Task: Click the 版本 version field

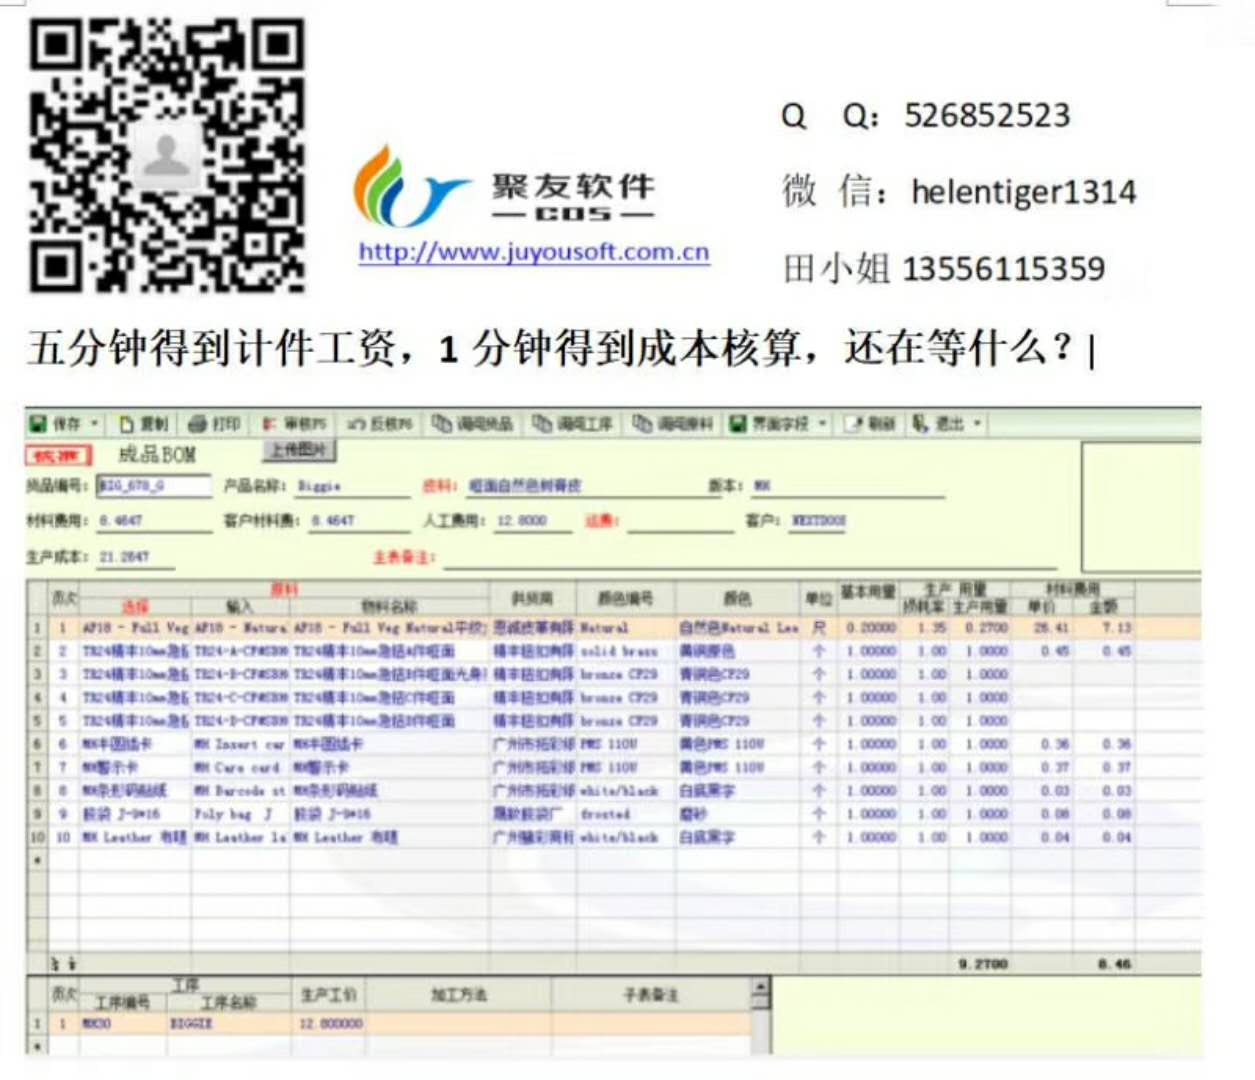Action: [848, 486]
